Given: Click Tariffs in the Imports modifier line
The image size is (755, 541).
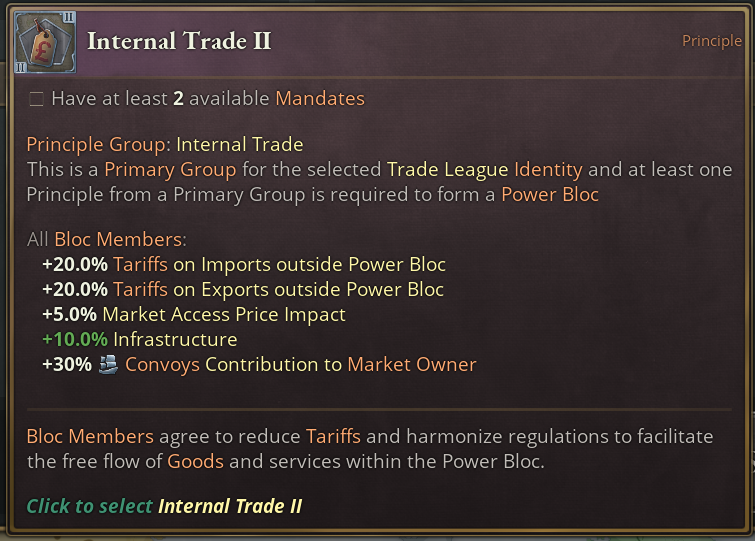Looking at the screenshot, I should click(140, 265).
